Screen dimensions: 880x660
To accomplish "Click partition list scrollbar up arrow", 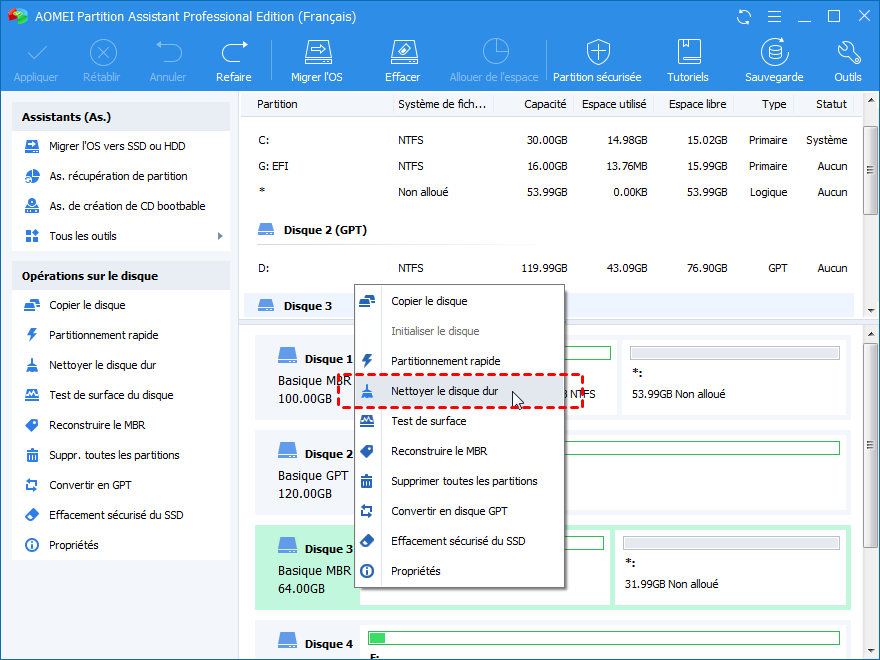I will (870, 101).
